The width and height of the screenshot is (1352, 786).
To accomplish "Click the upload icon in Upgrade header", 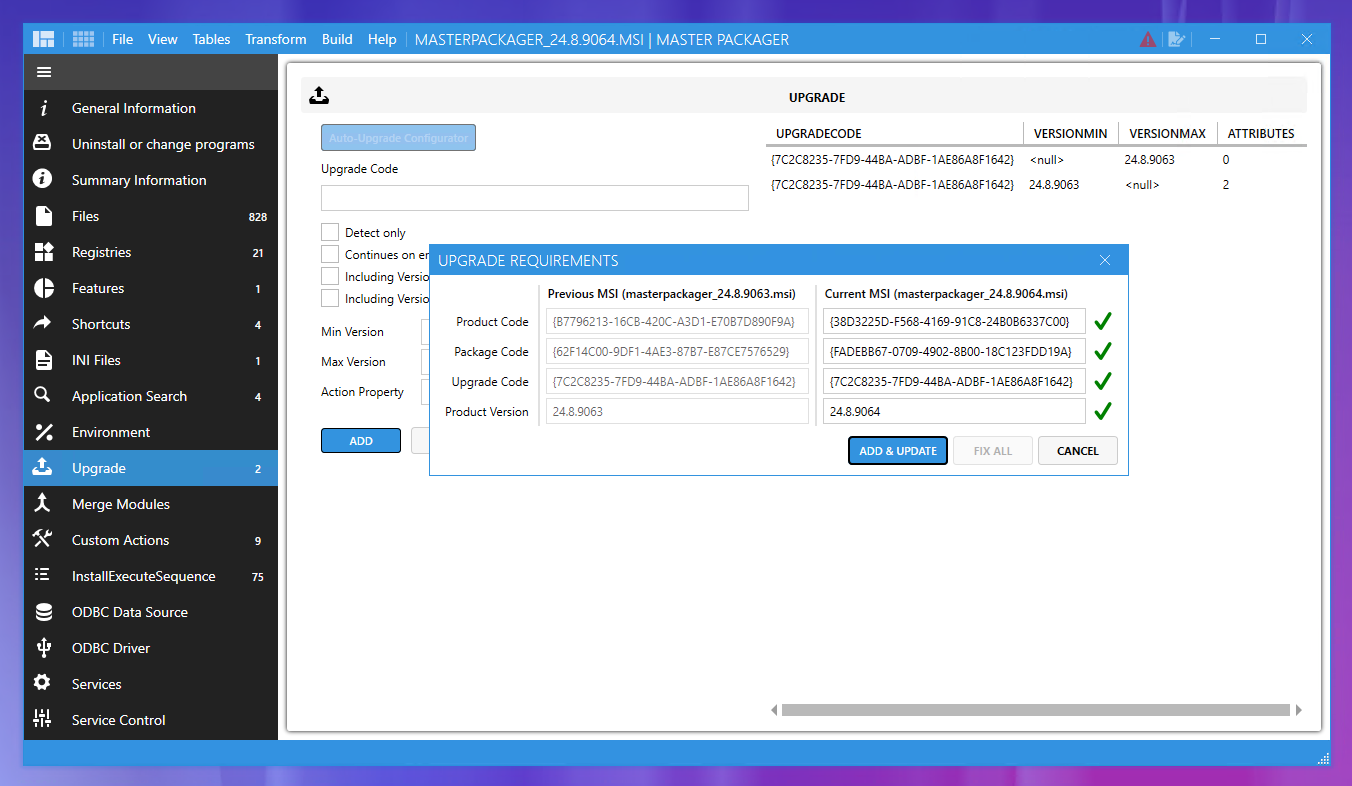I will tap(319, 96).
